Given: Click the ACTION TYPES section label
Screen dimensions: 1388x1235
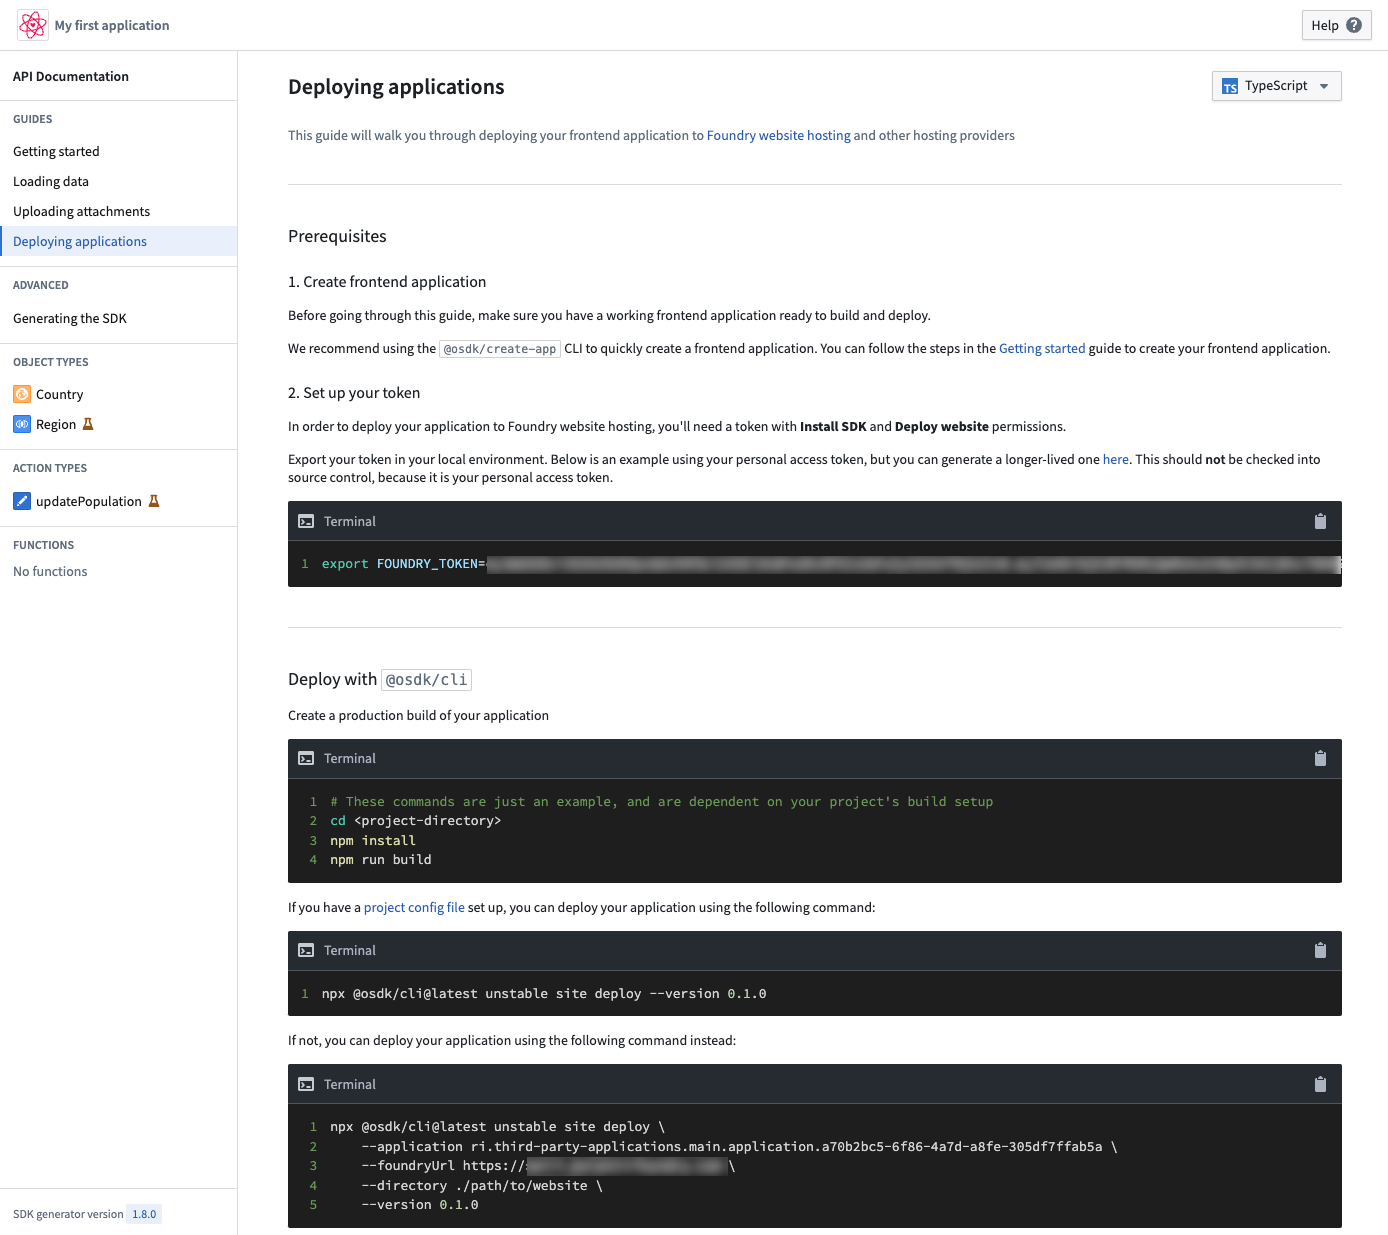Looking at the screenshot, I should (50, 468).
